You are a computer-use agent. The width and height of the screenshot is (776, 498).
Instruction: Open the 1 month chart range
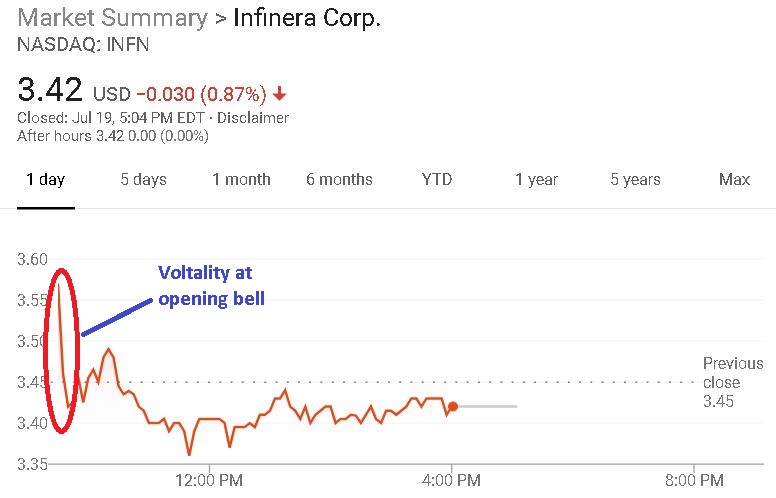[x=241, y=180]
